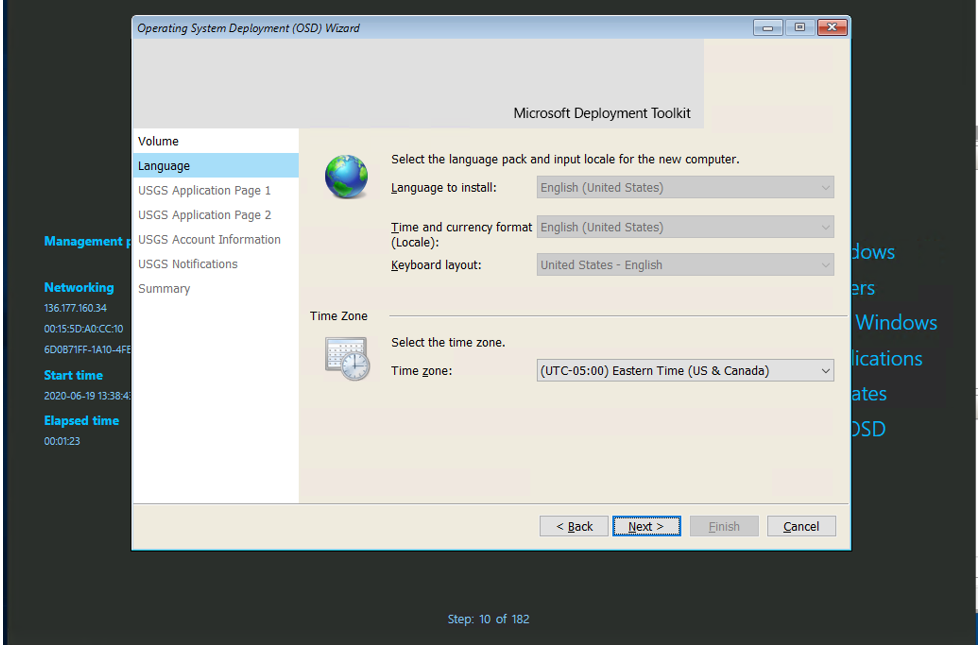Go to USGS Application Page 1 step

pyautogui.click(x=216, y=191)
